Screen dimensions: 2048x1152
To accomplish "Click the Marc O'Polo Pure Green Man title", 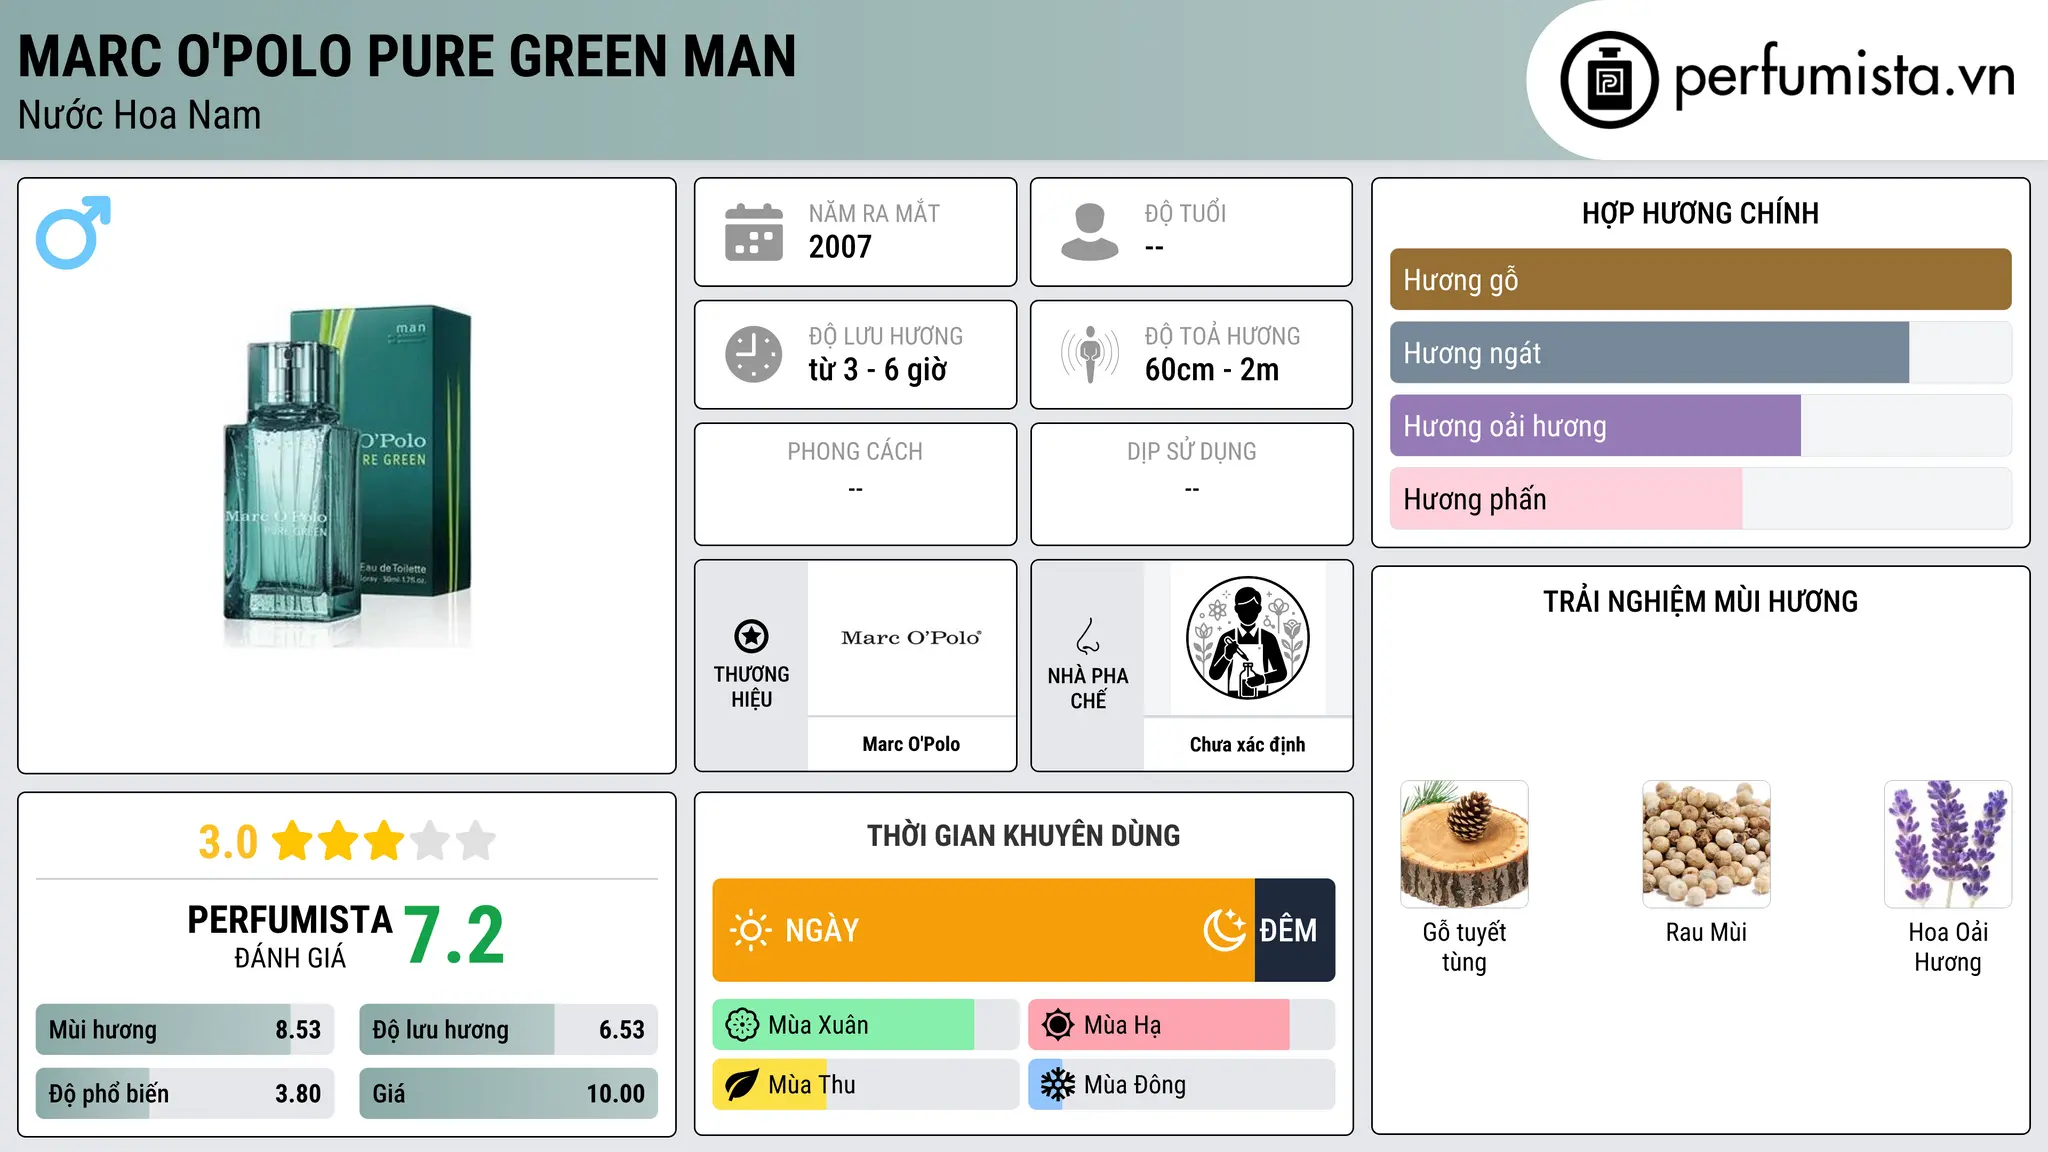I will (407, 57).
